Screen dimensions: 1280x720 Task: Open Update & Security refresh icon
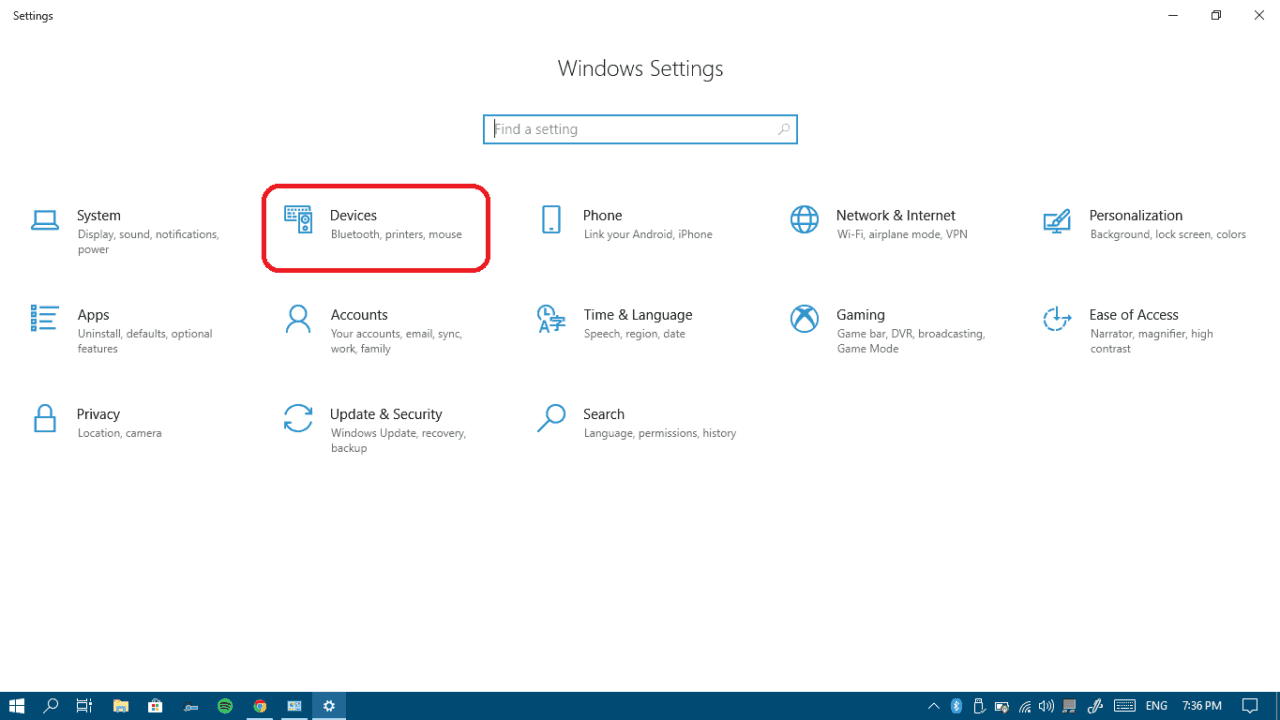(x=297, y=418)
